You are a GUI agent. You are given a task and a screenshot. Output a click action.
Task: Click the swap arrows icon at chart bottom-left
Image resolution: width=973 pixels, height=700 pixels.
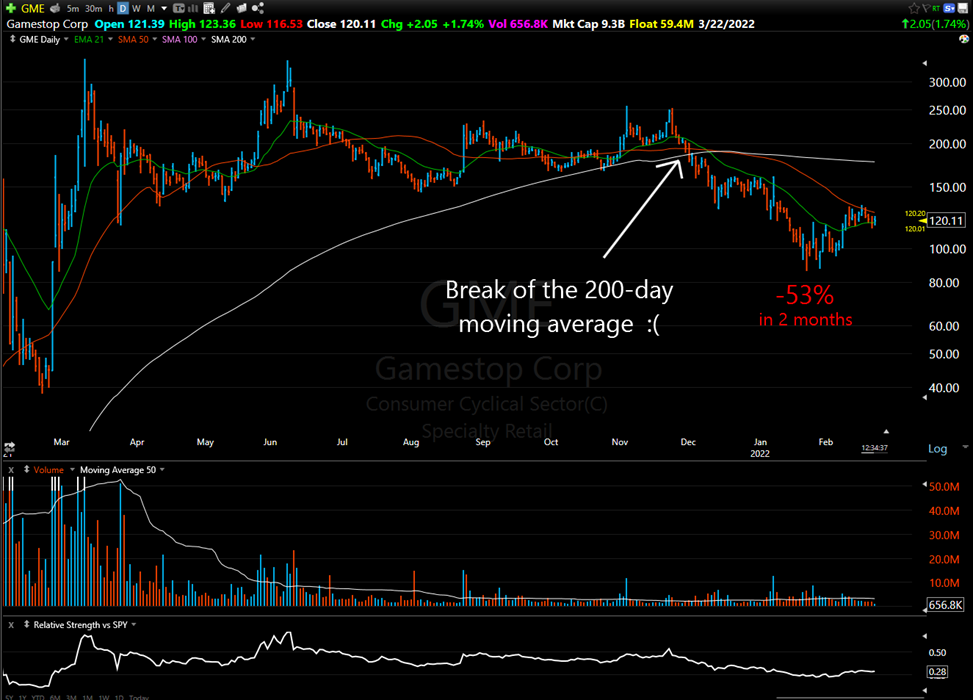tap(9, 449)
